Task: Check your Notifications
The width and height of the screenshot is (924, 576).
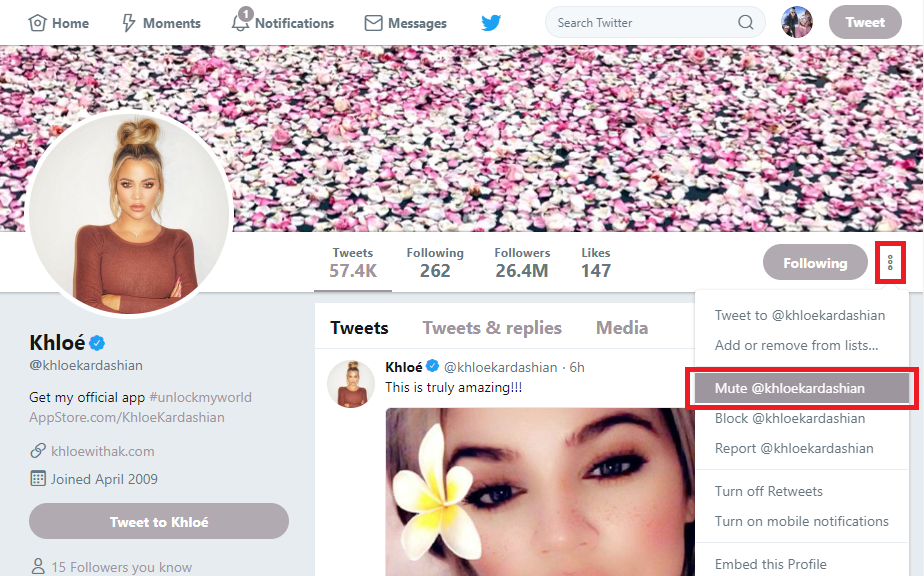Action: pyautogui.click(x=283, y=22)
